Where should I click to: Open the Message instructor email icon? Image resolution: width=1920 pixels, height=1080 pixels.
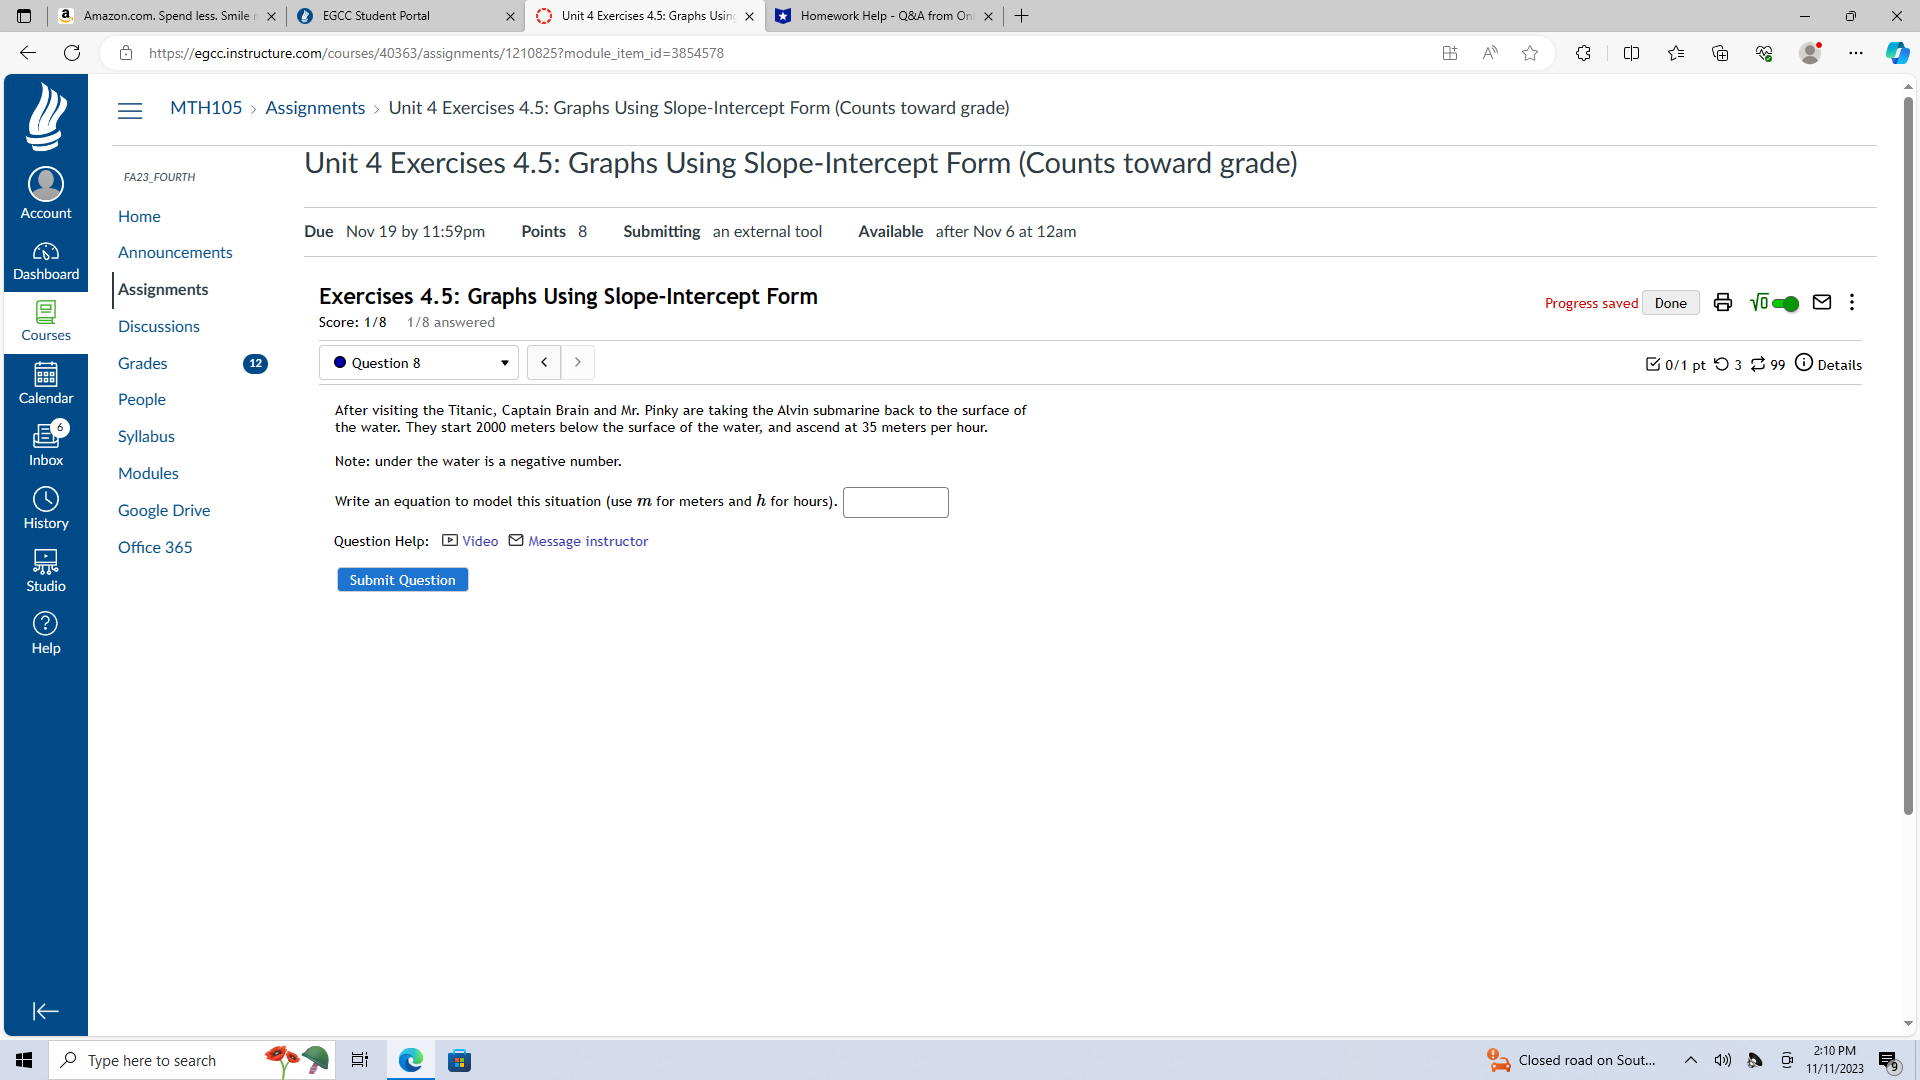[x=516, y=540]
